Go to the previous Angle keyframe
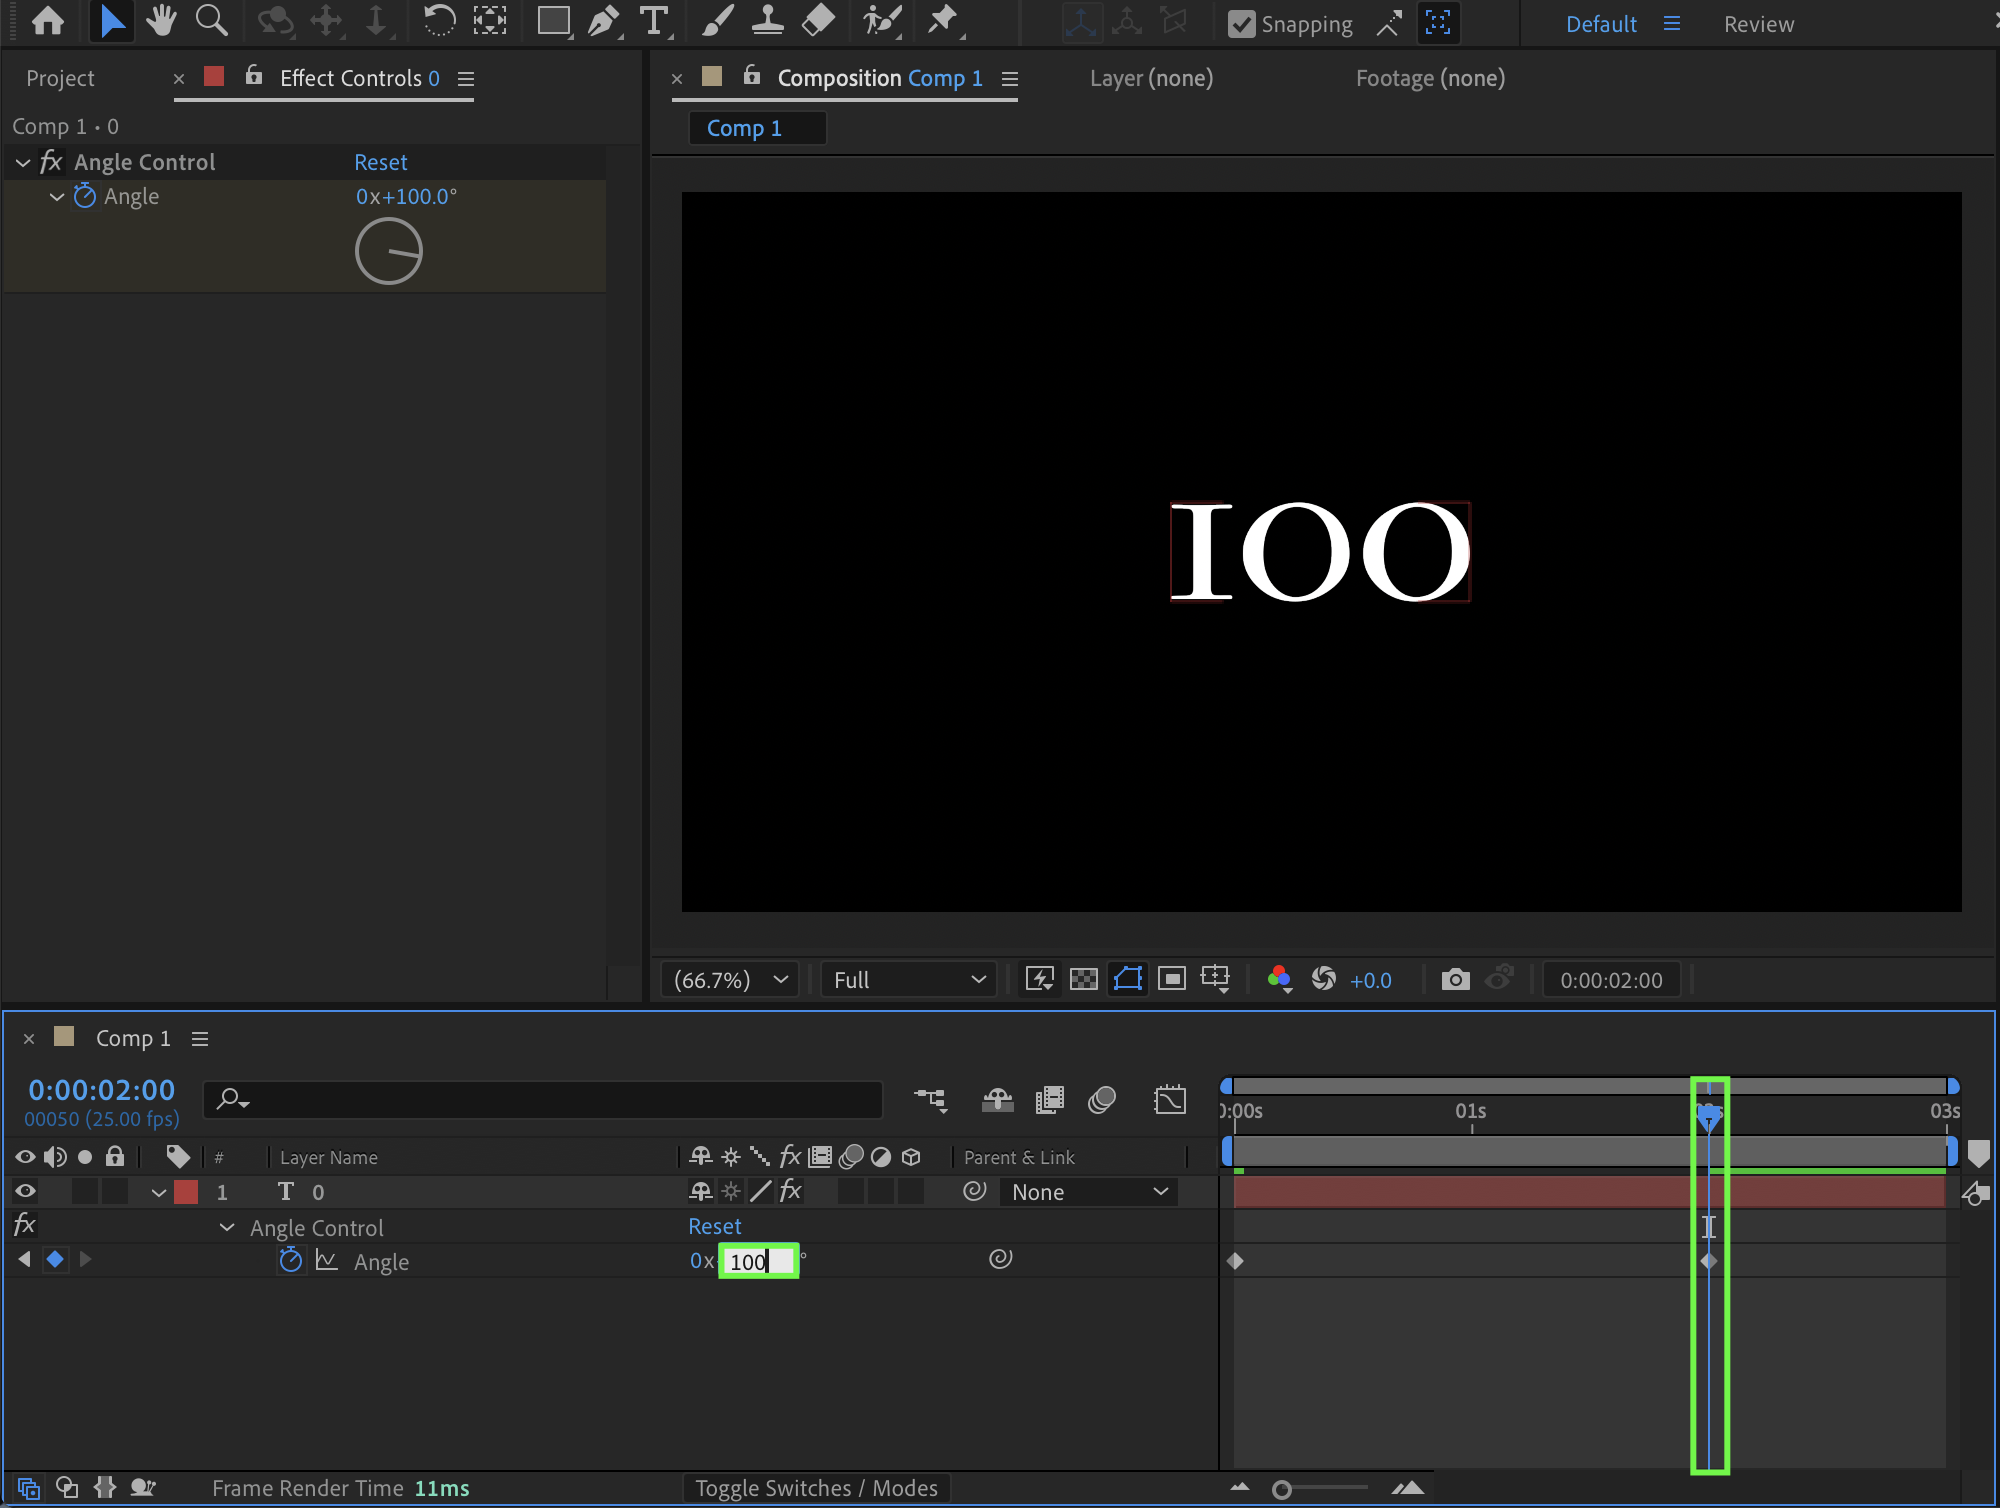 click(x=24, y=1260)
